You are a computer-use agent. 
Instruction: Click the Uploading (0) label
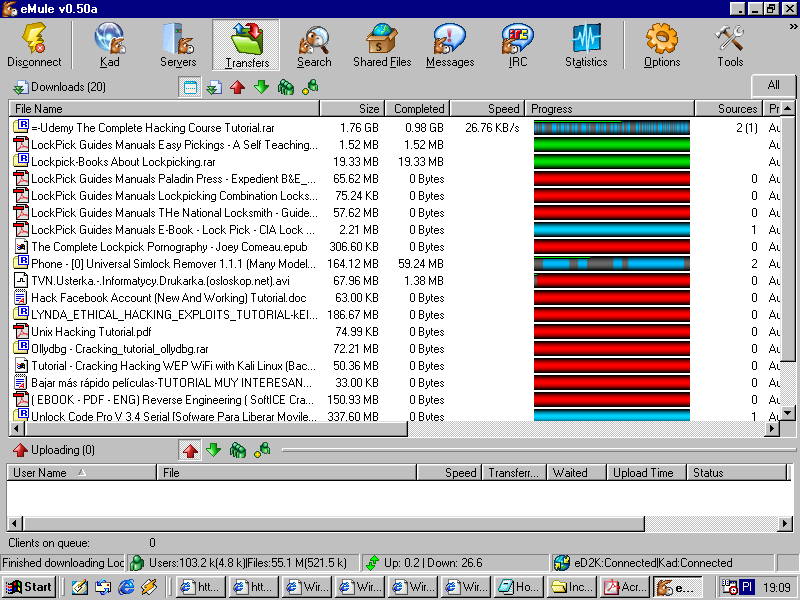tap(63, 450)
